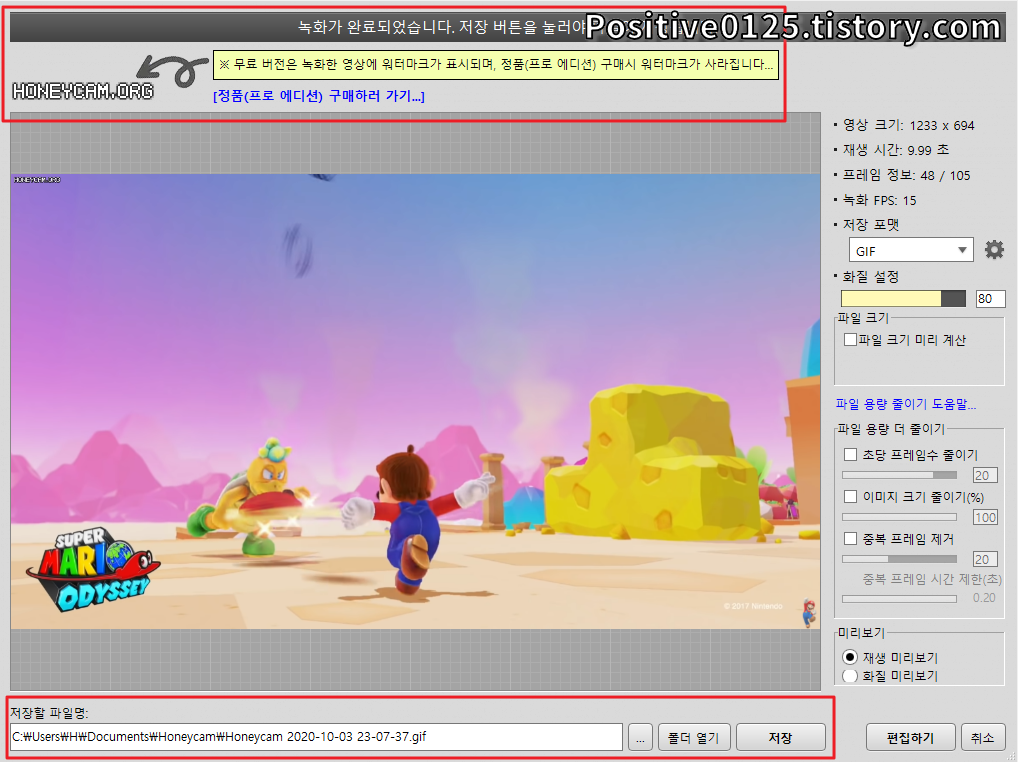Adjust the 이미지 크기 줄이기 slider

899,517
